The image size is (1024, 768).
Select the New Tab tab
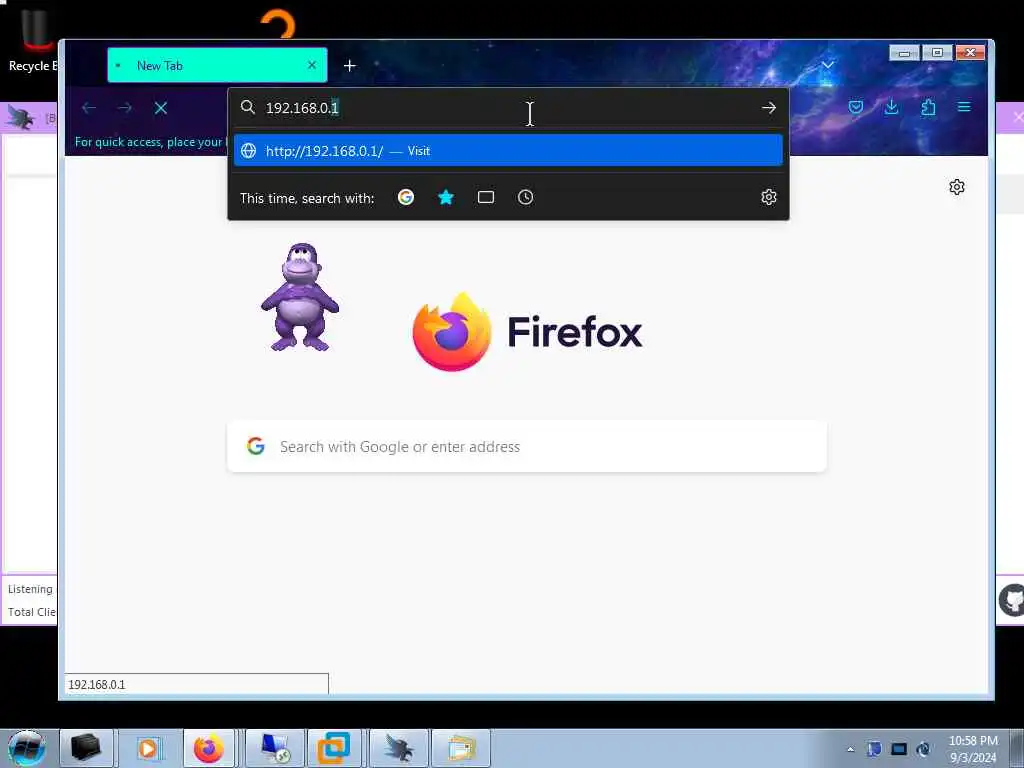tap(217, 65)
